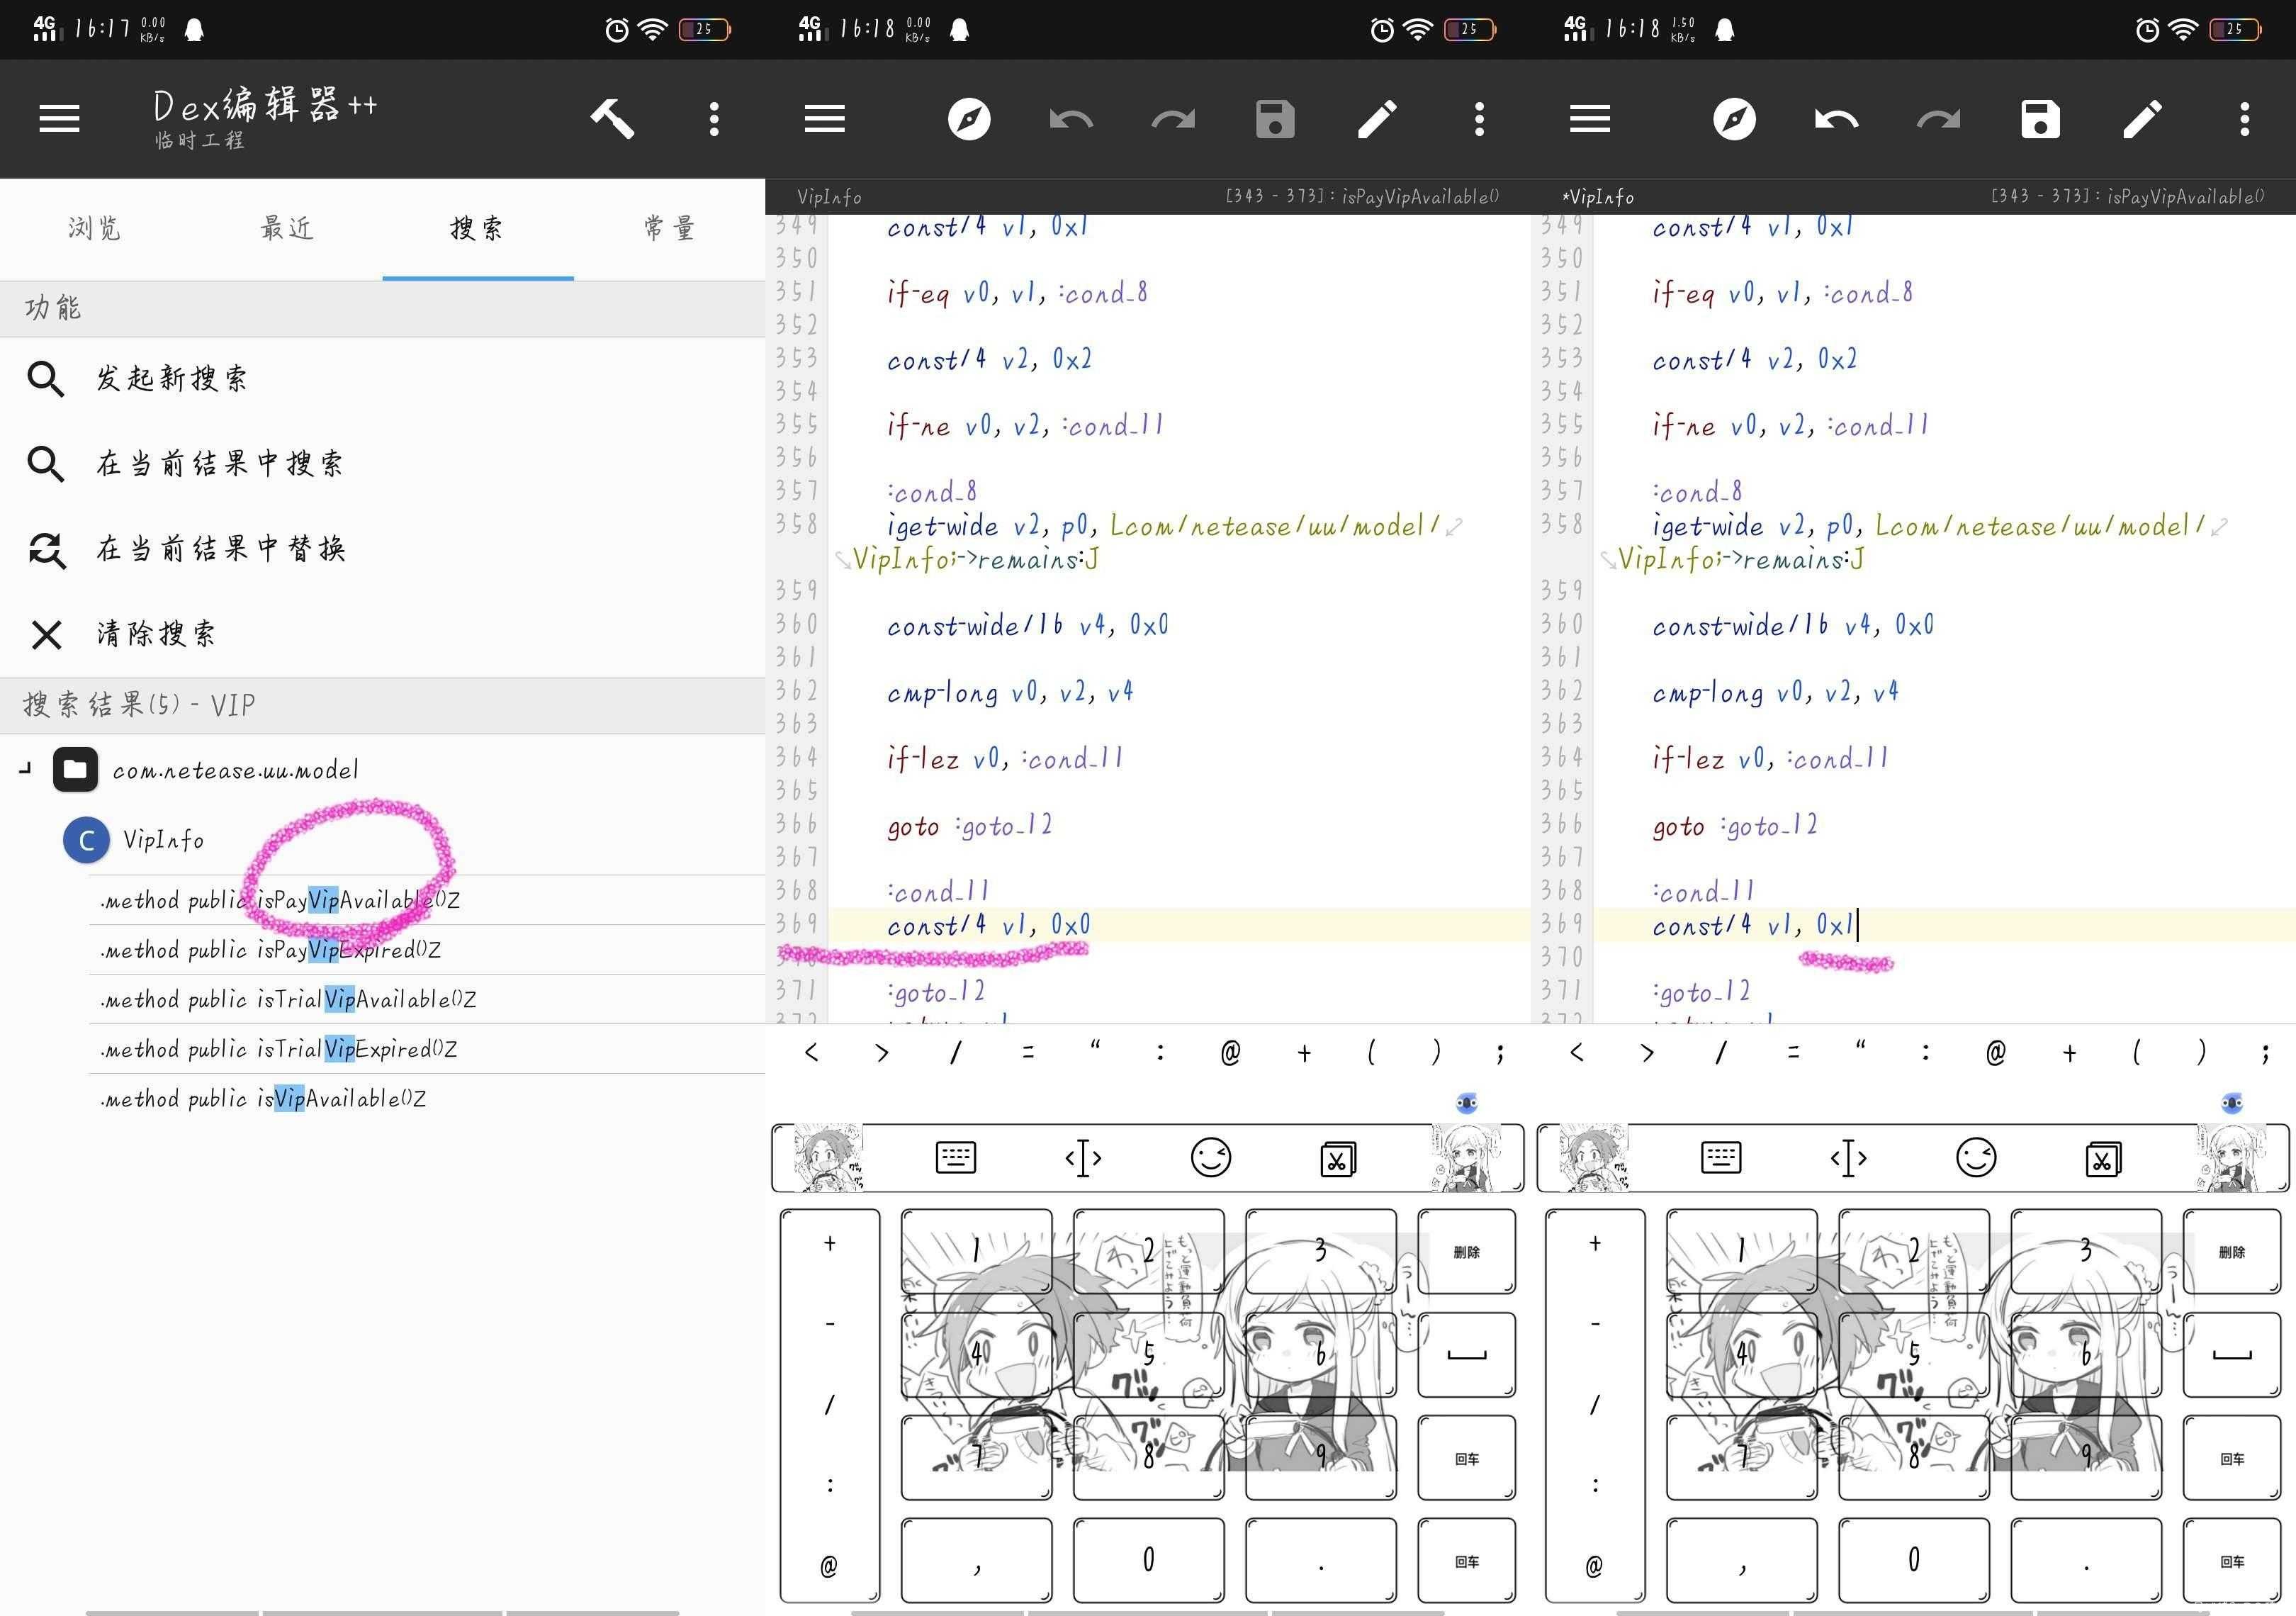The width and height of the screenshot is (2296, 1616).
Task: Save changes with disk icon in right editor
Action: (2040, 119)
